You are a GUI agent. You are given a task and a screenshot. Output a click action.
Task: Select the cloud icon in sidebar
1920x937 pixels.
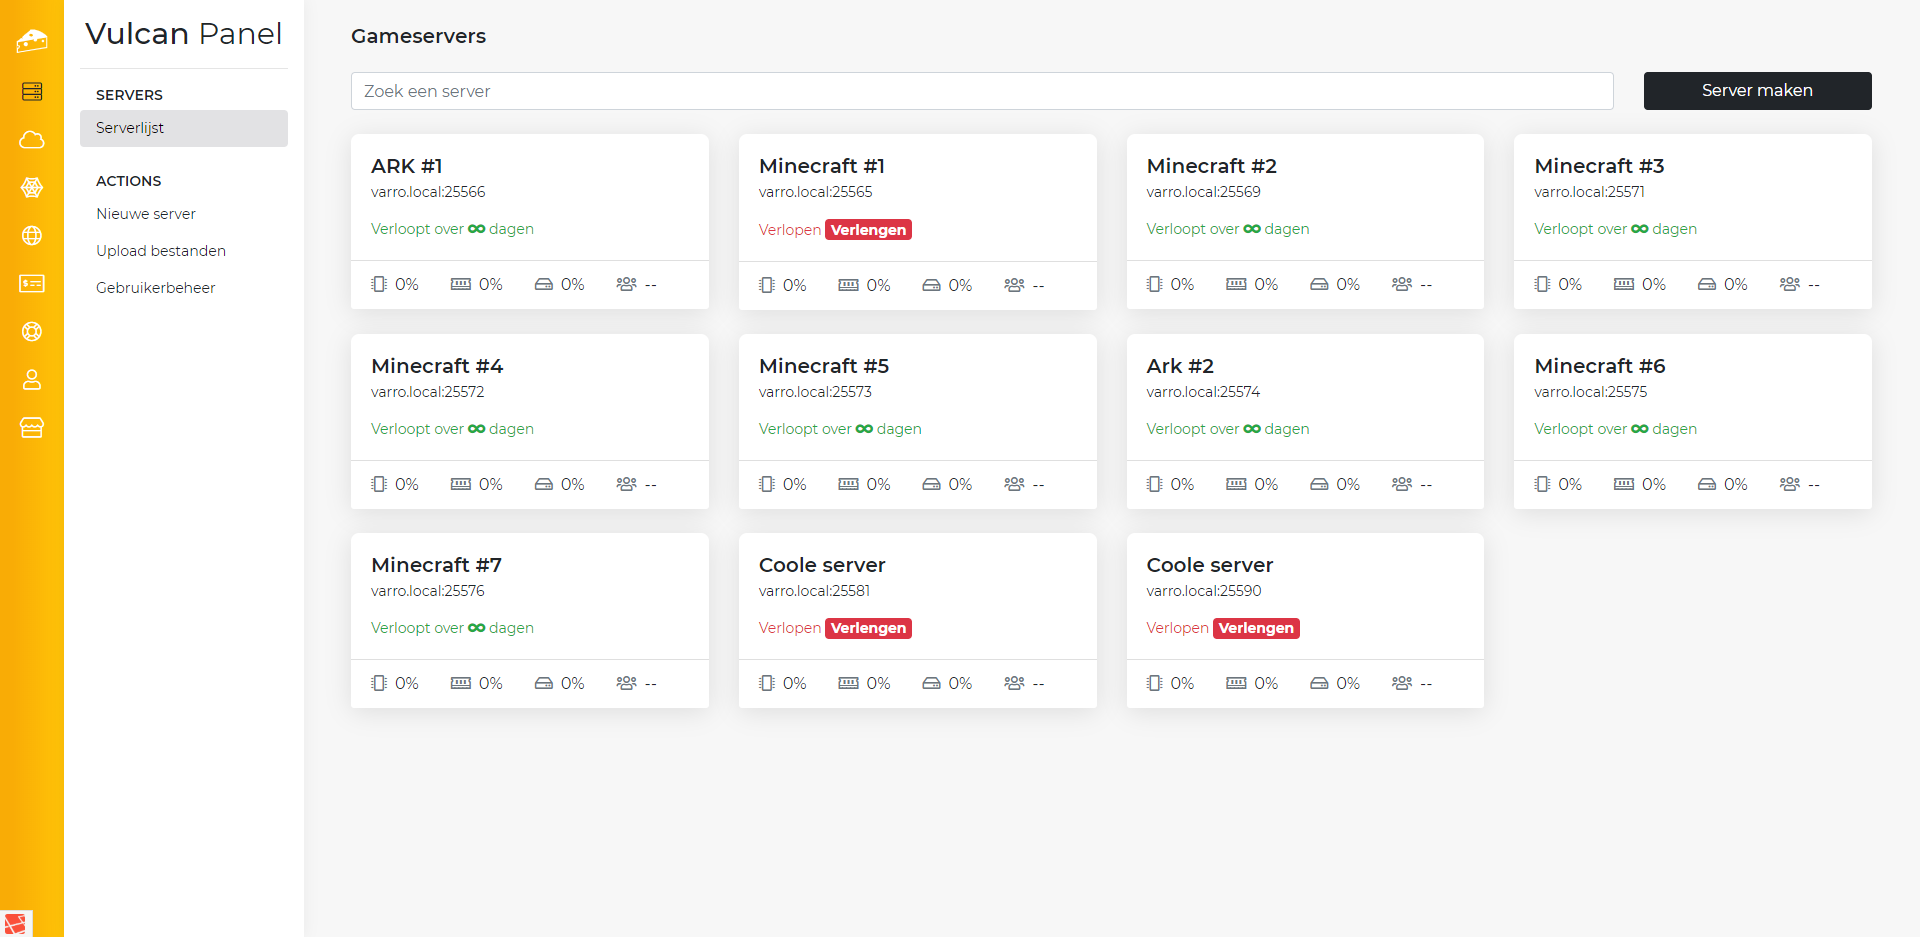[32, 140]
